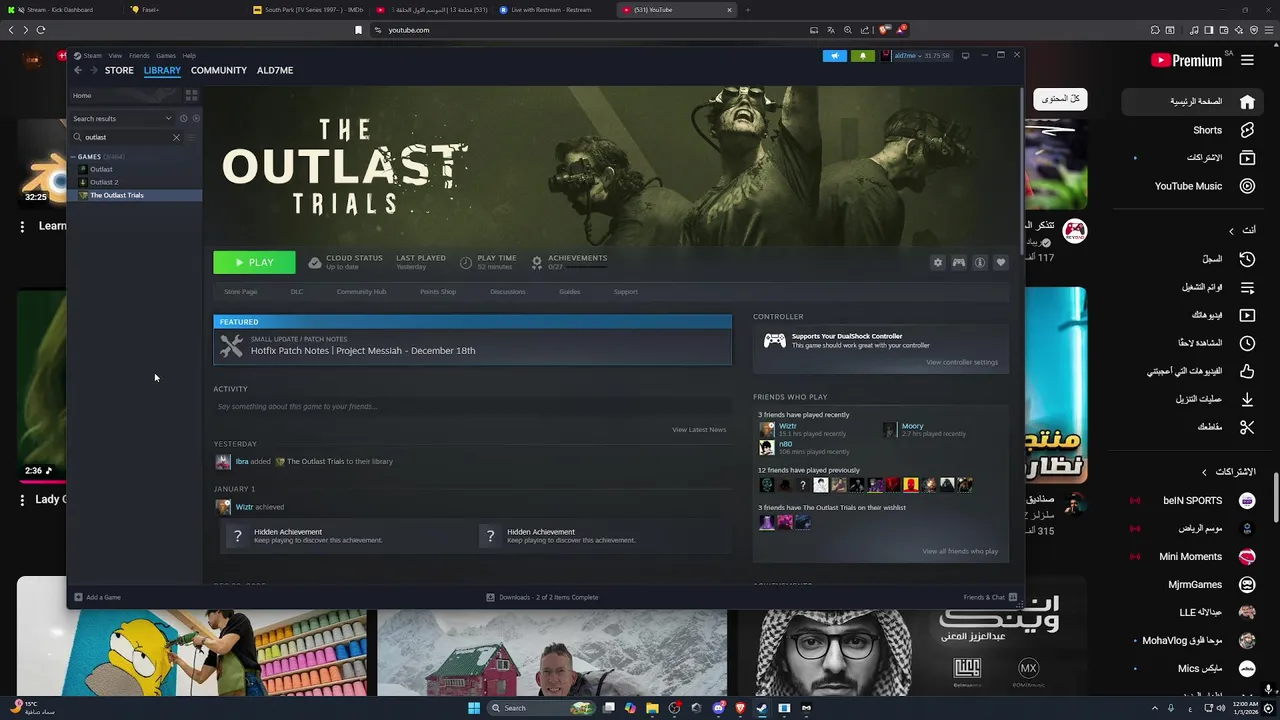This screenshot has width=1280, height=720.
Task: Open the Guides tab
Action: point(570,292)
